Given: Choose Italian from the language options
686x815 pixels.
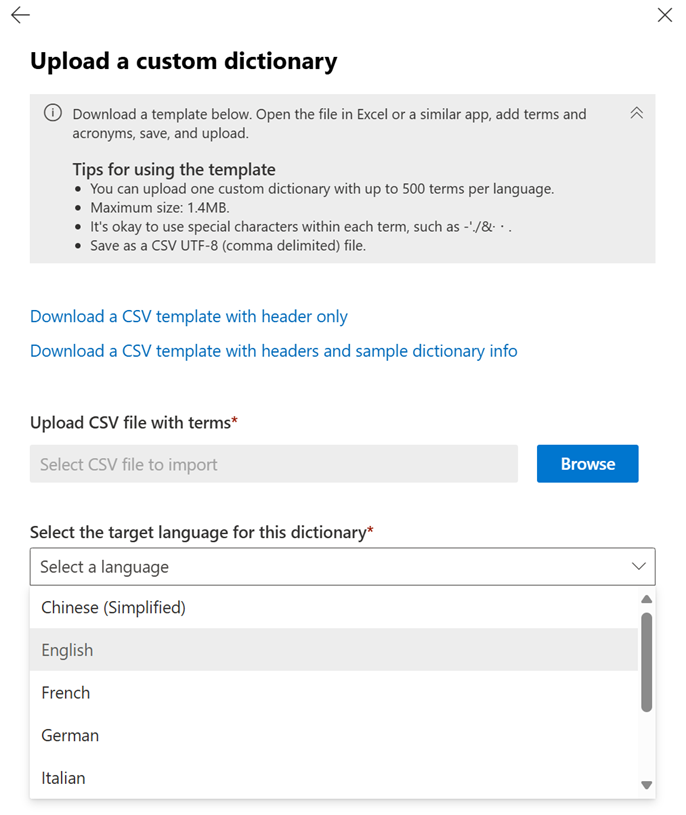Looking at the screenshot, I should [63, 778].
